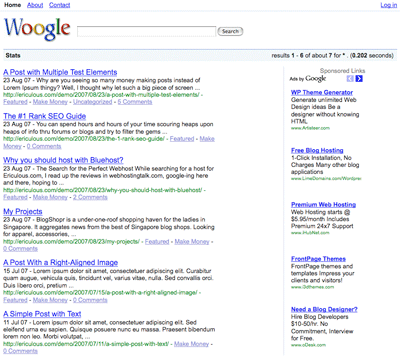Click the Woogle logo
This screenshot has width=400, height=360.
coord(37,29)
